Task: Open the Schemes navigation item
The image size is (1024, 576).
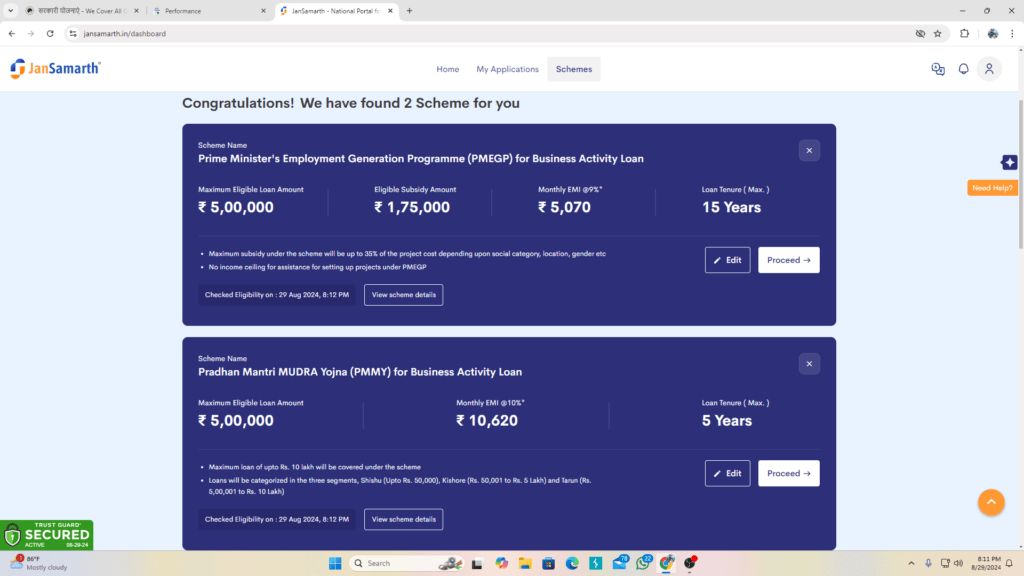Action: coord(574,69)
